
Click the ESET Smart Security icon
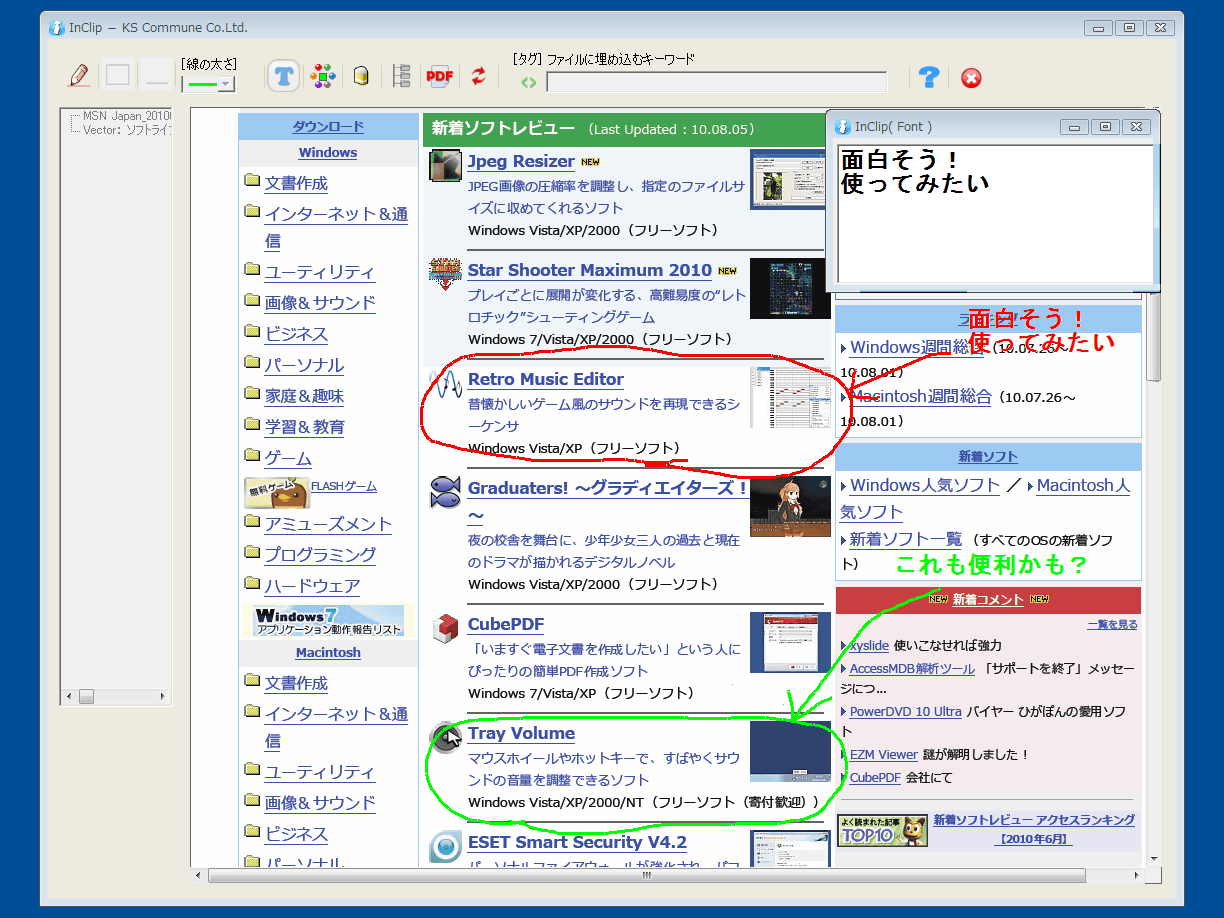pos(445,846)
